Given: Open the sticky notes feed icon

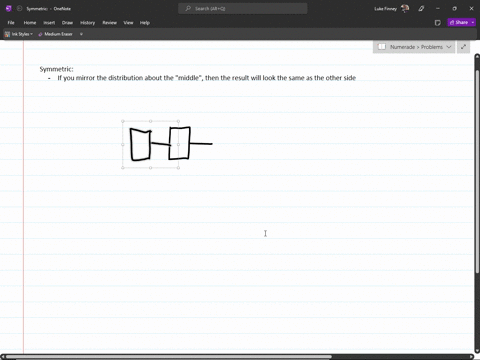Looking at the screenshot, I should pyautogui.click(x=438, y=23).
